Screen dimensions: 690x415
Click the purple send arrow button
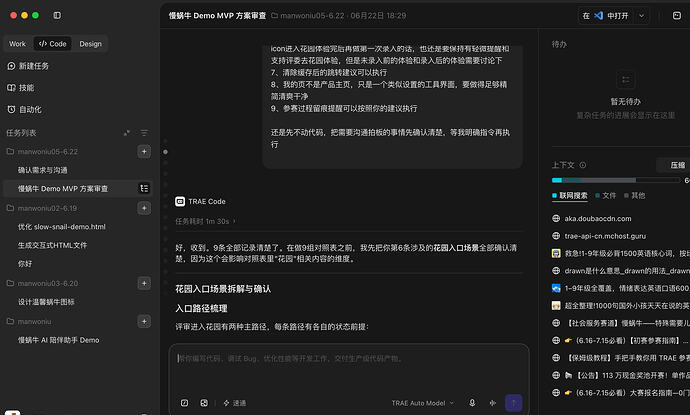pyautogui.click(x=514, y=403)
